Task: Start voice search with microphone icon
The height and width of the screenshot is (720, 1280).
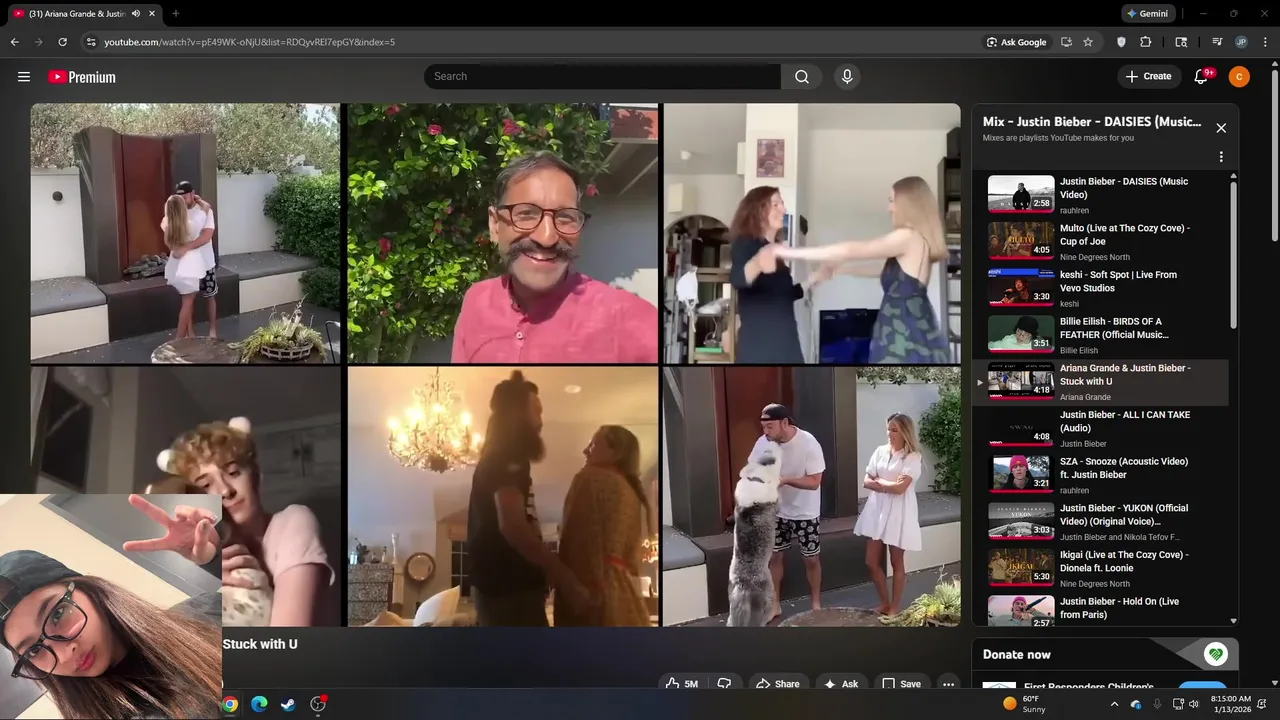Action: pyautogui.click(x=847, y=77)
